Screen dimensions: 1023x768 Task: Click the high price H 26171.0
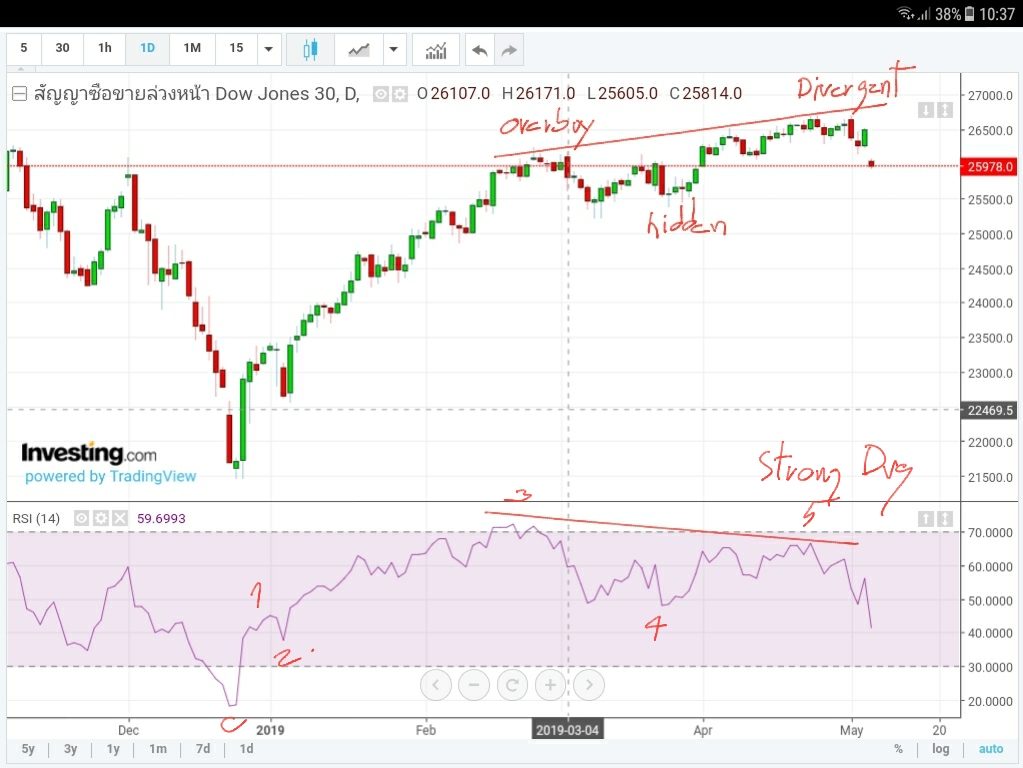click(538, 94)
